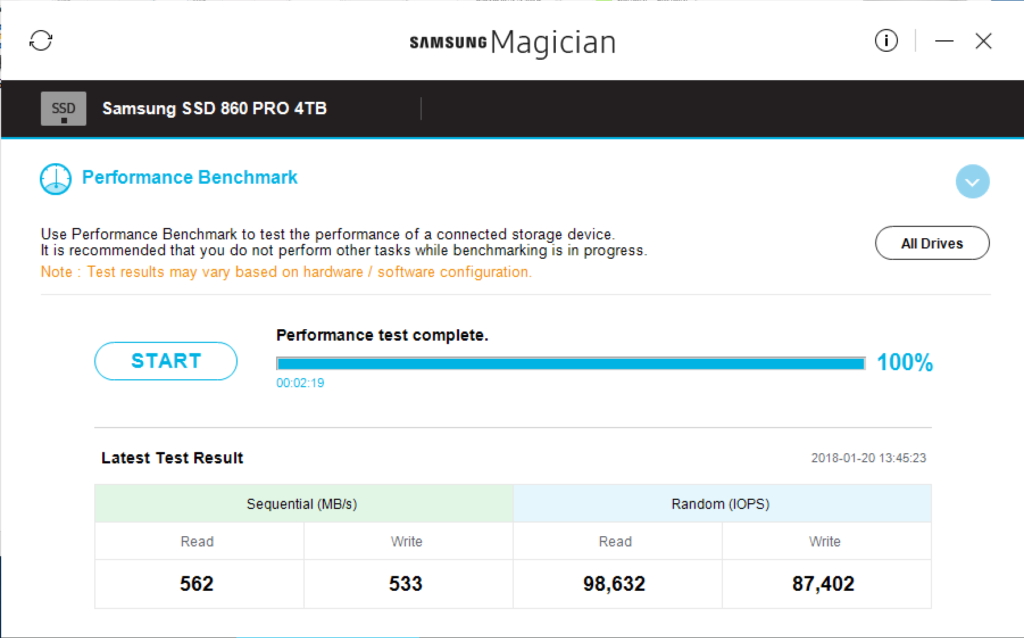This screenshot has height=638, width=1024.
Task: Click the Random (IOPS) column header
Action: click(x=720, y=504)
